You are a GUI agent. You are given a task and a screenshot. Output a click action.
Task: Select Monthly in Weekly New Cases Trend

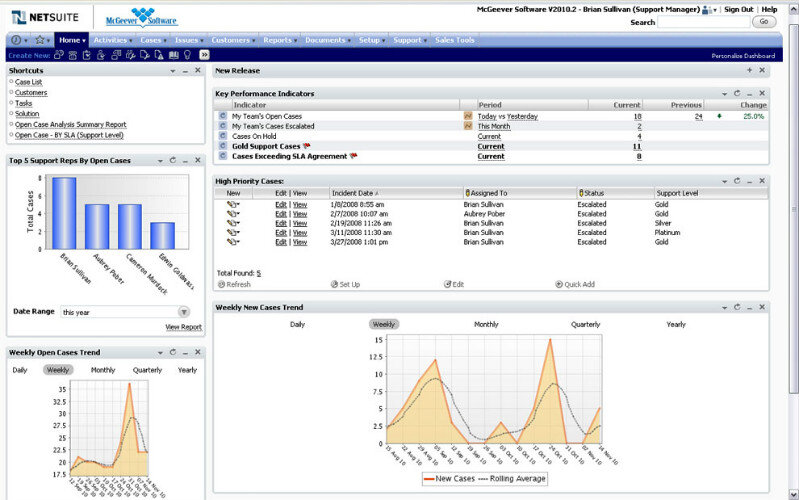tap(486, 325)
